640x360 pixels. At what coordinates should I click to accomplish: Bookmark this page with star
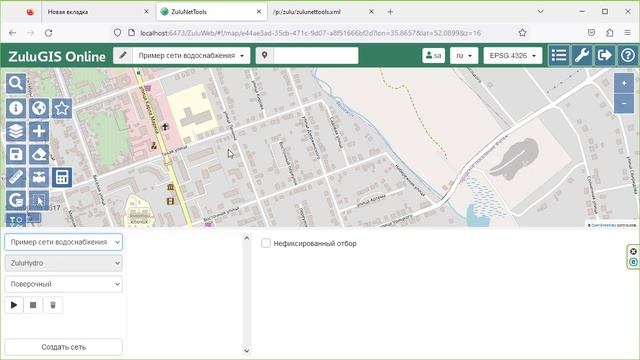coord(522,33)
